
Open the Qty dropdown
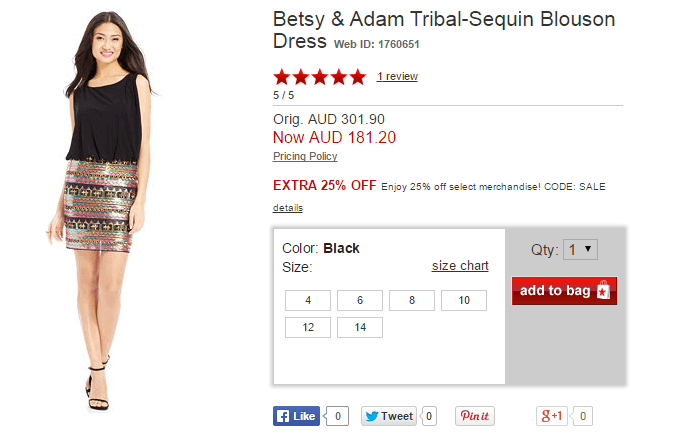[580, 249]
